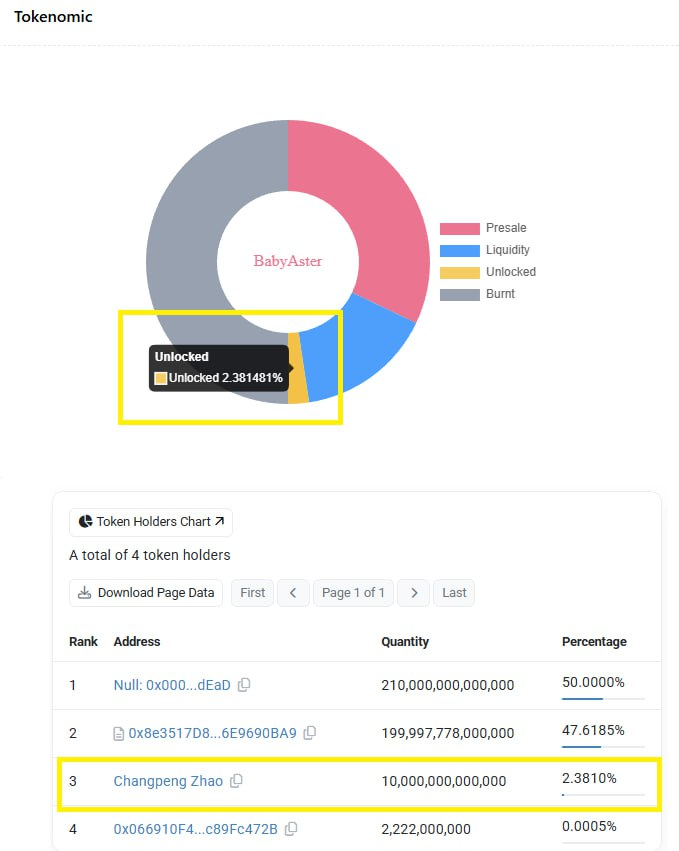The image size is (679, 851).
Task: Click the pie chart icon in Token Holders Chart
Action: pos(85,522)
